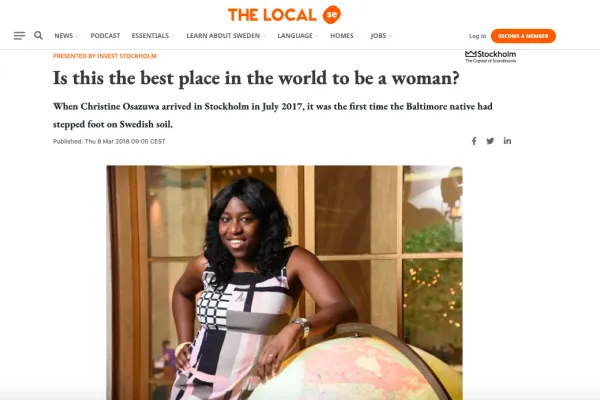Open the Language dropdown

[297, 36]
